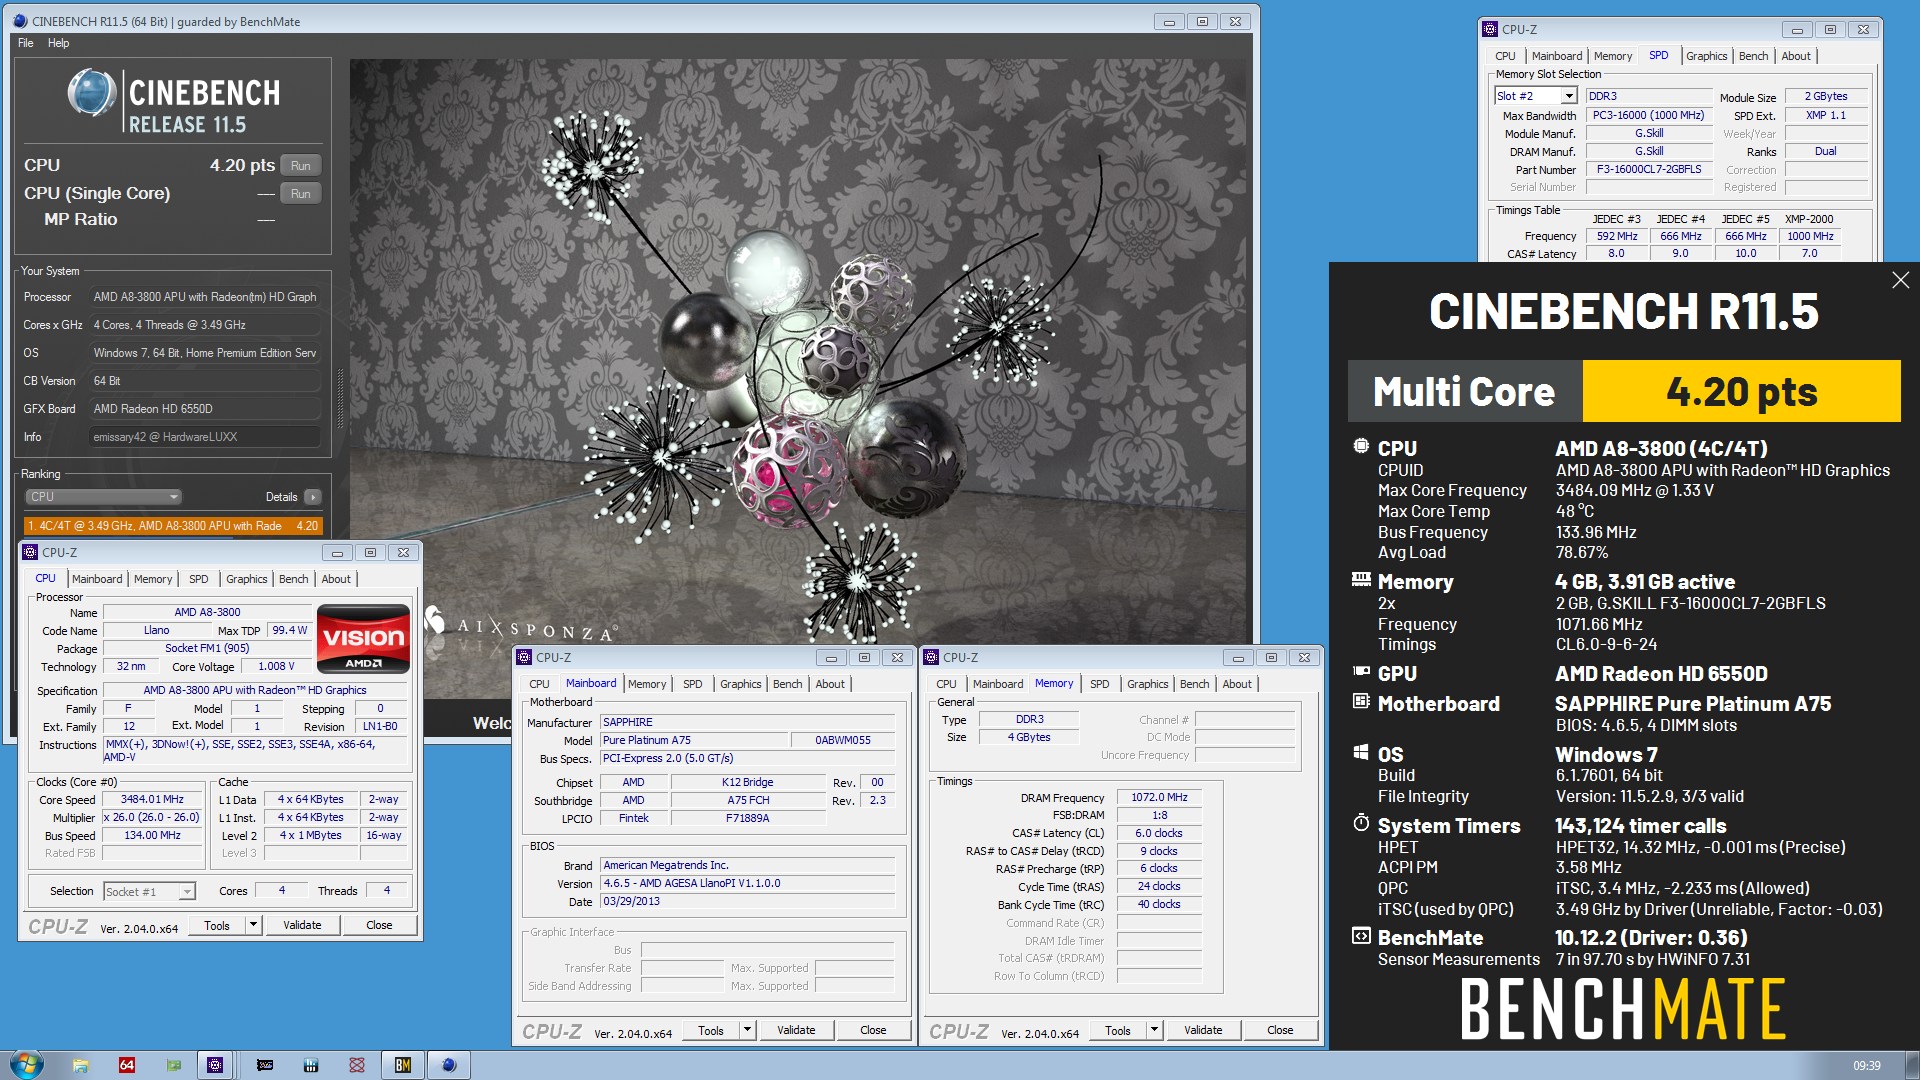Select ranking row 4C/4T @ 3.49 GHz

click(173, 526)
